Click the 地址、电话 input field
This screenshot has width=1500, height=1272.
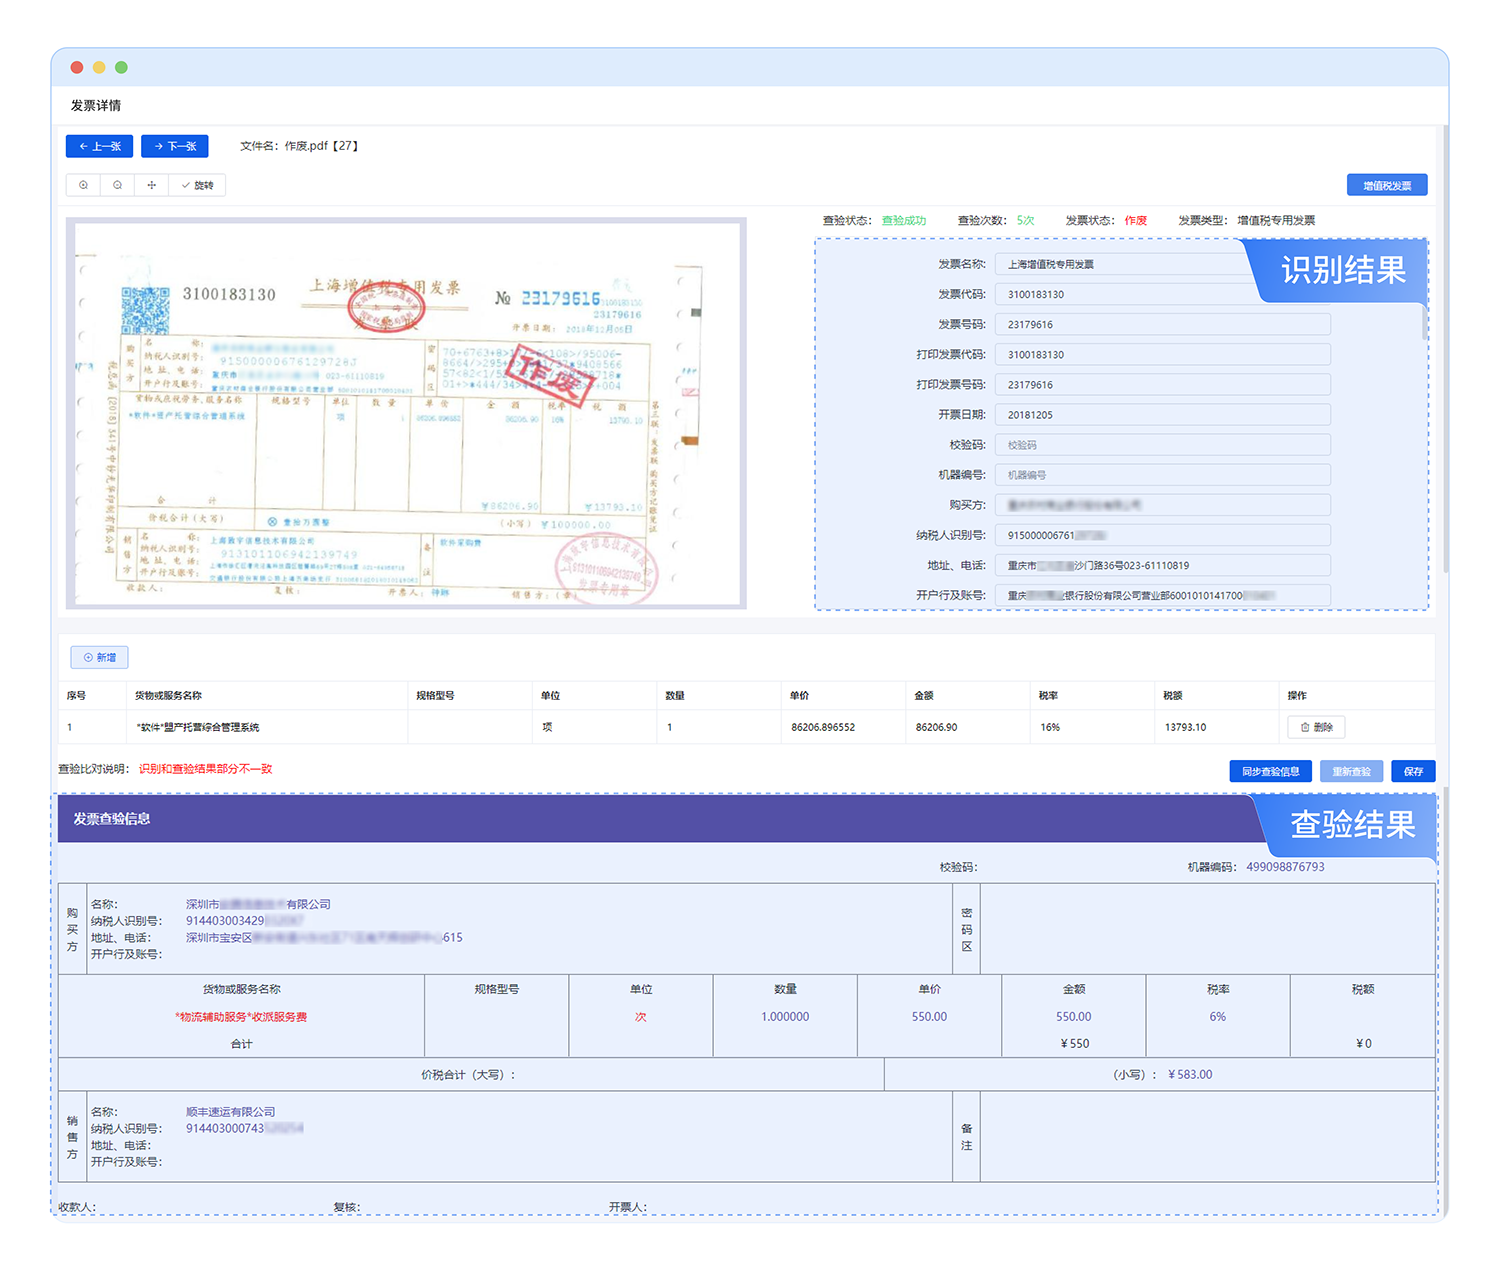click(1163, 565)
